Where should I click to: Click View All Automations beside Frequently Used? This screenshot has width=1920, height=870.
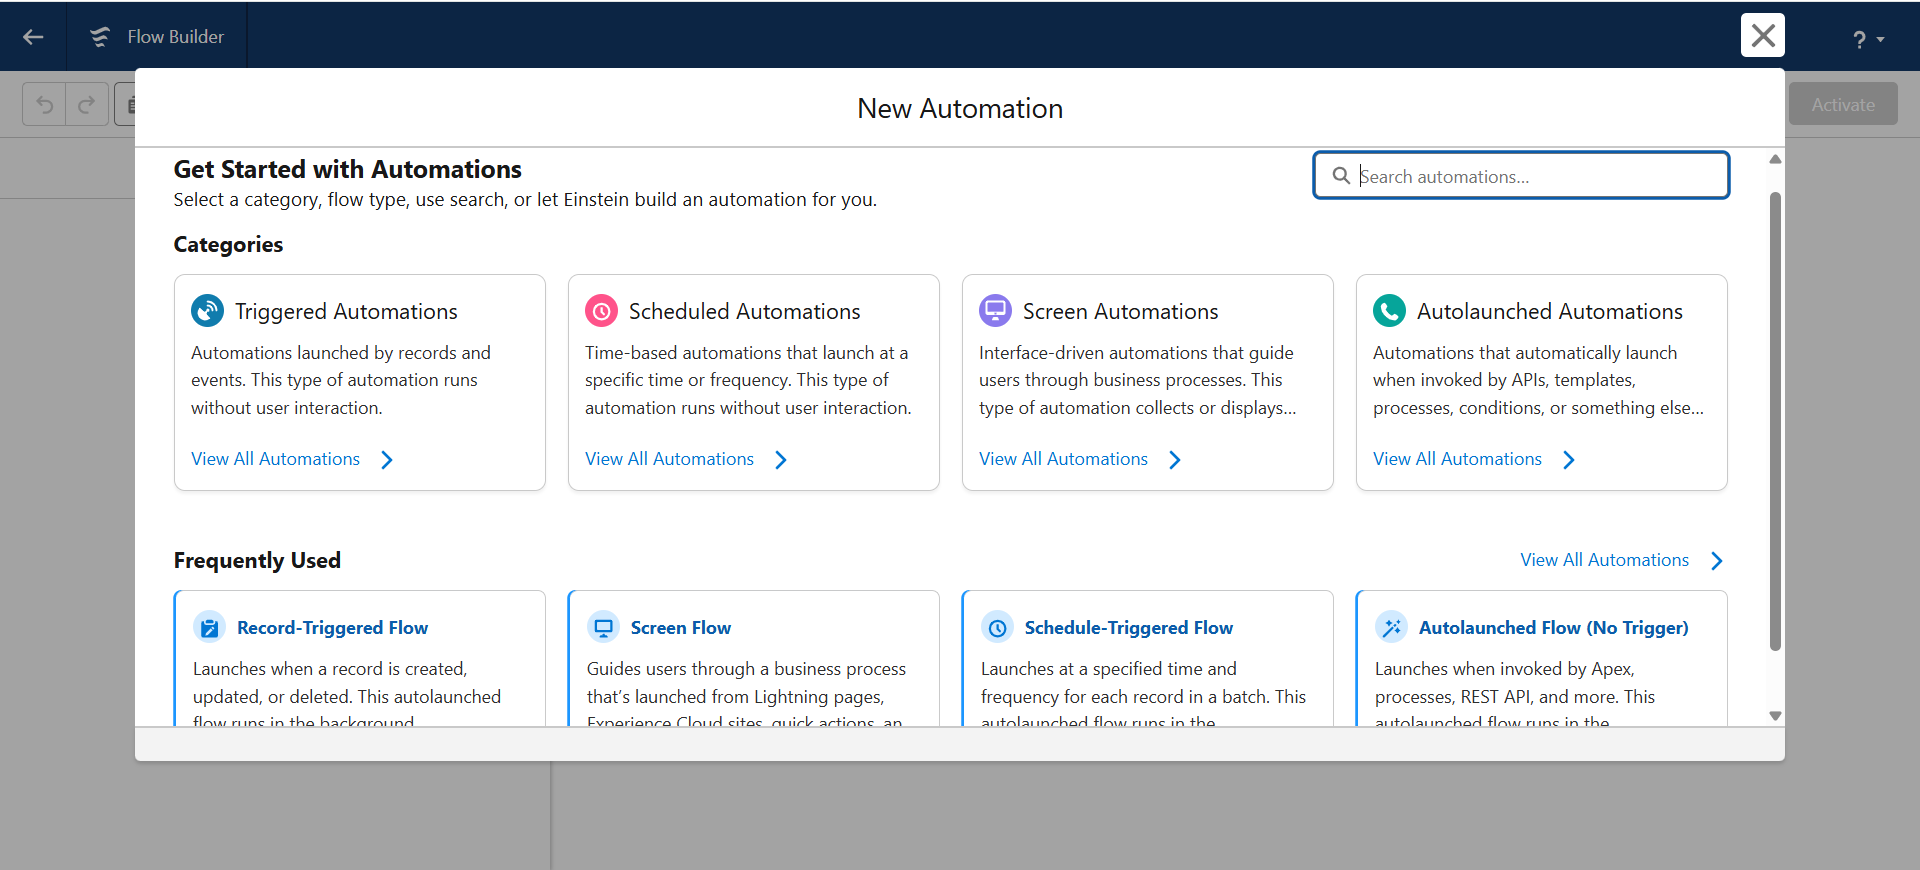click(x=1605, y=560)
